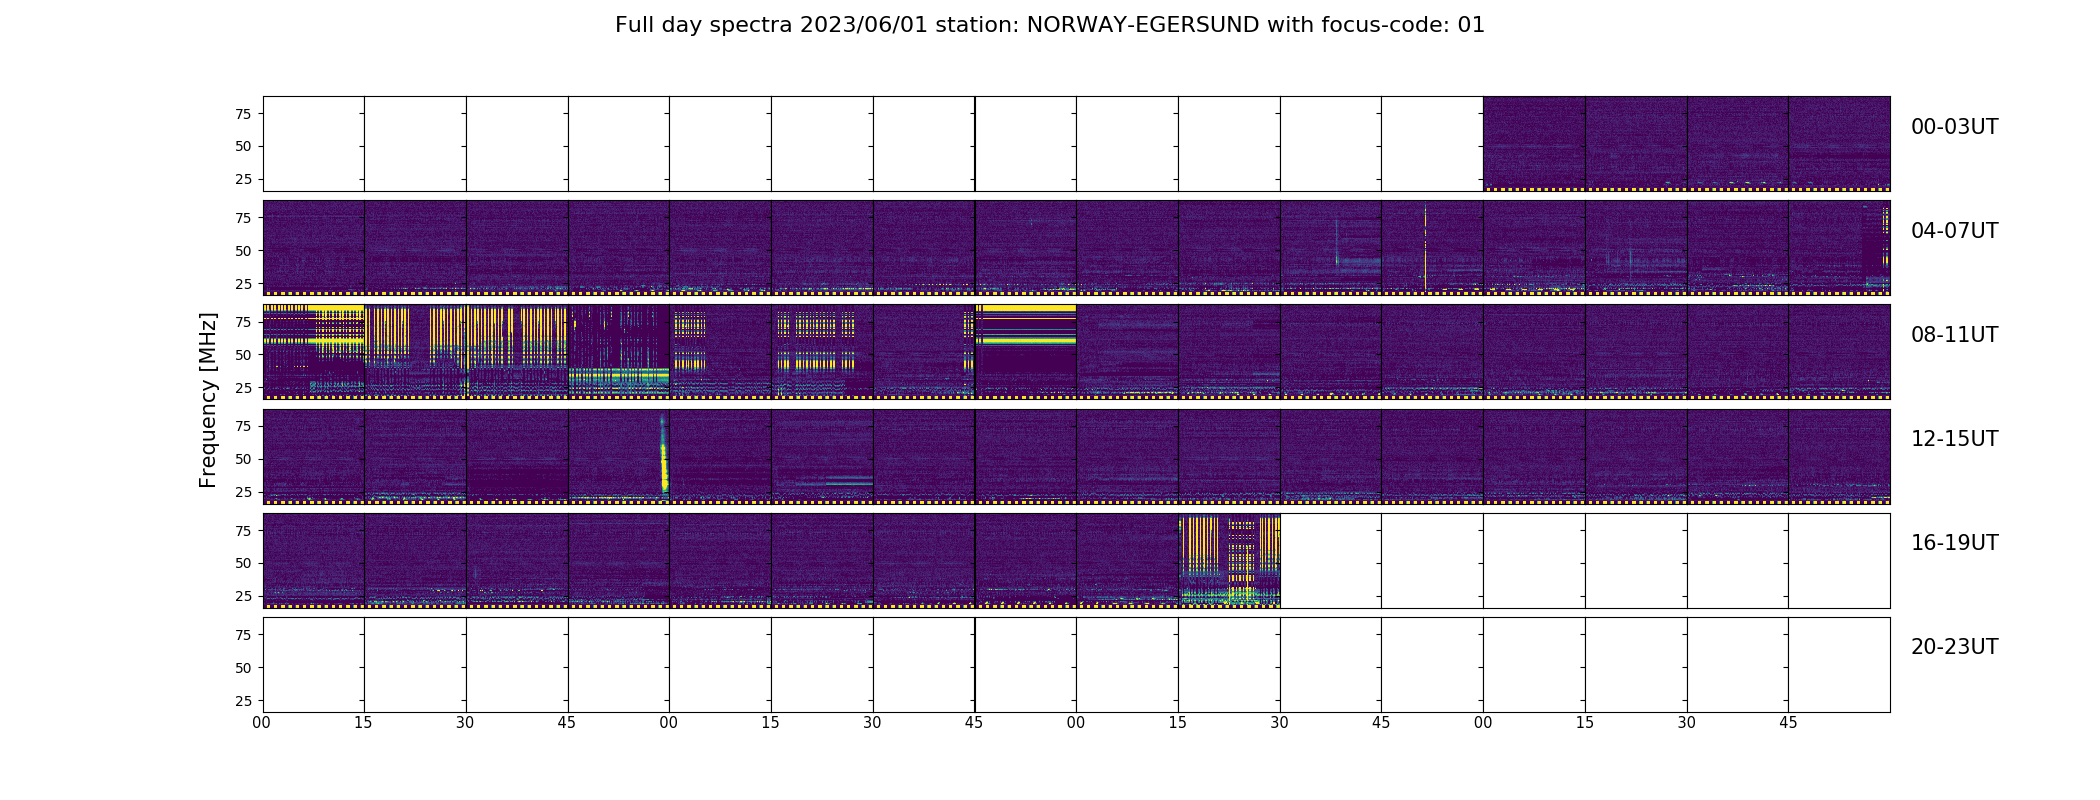The width and height of the screenshot is (2100, 800).
Task: Select the "12-15UT" row label
Action: coord(1954,439)
